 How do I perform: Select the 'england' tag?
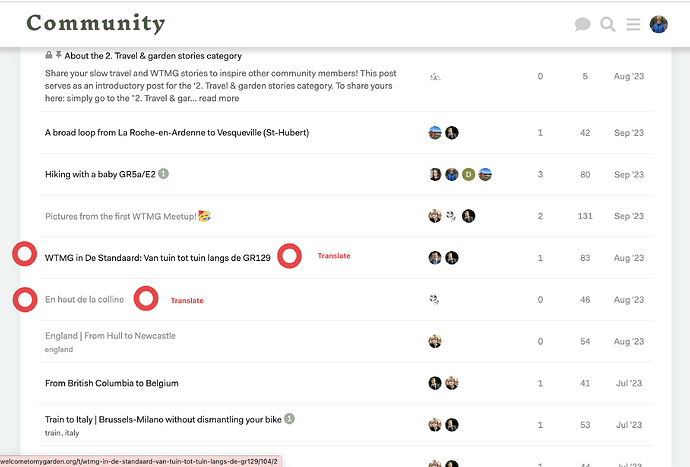pos(59,349)
